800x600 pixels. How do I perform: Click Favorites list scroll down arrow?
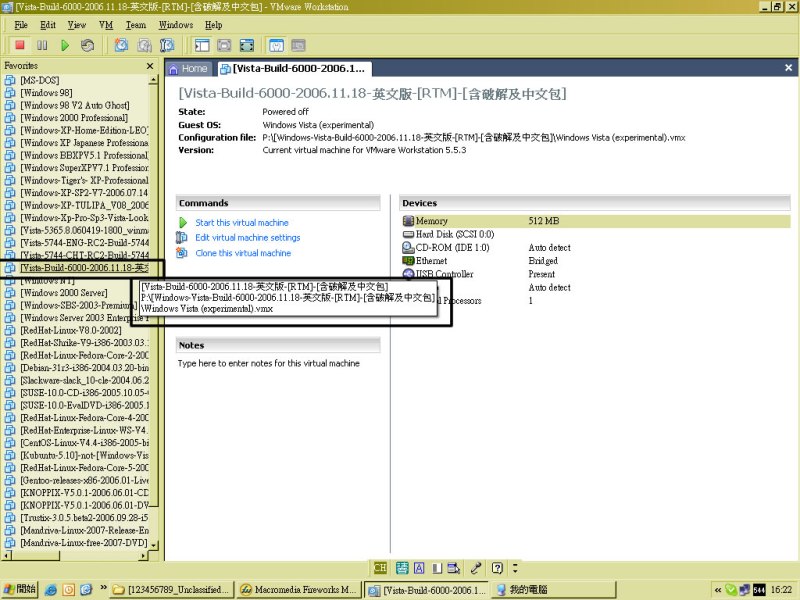pyautogui.click(x=153, y=545)
